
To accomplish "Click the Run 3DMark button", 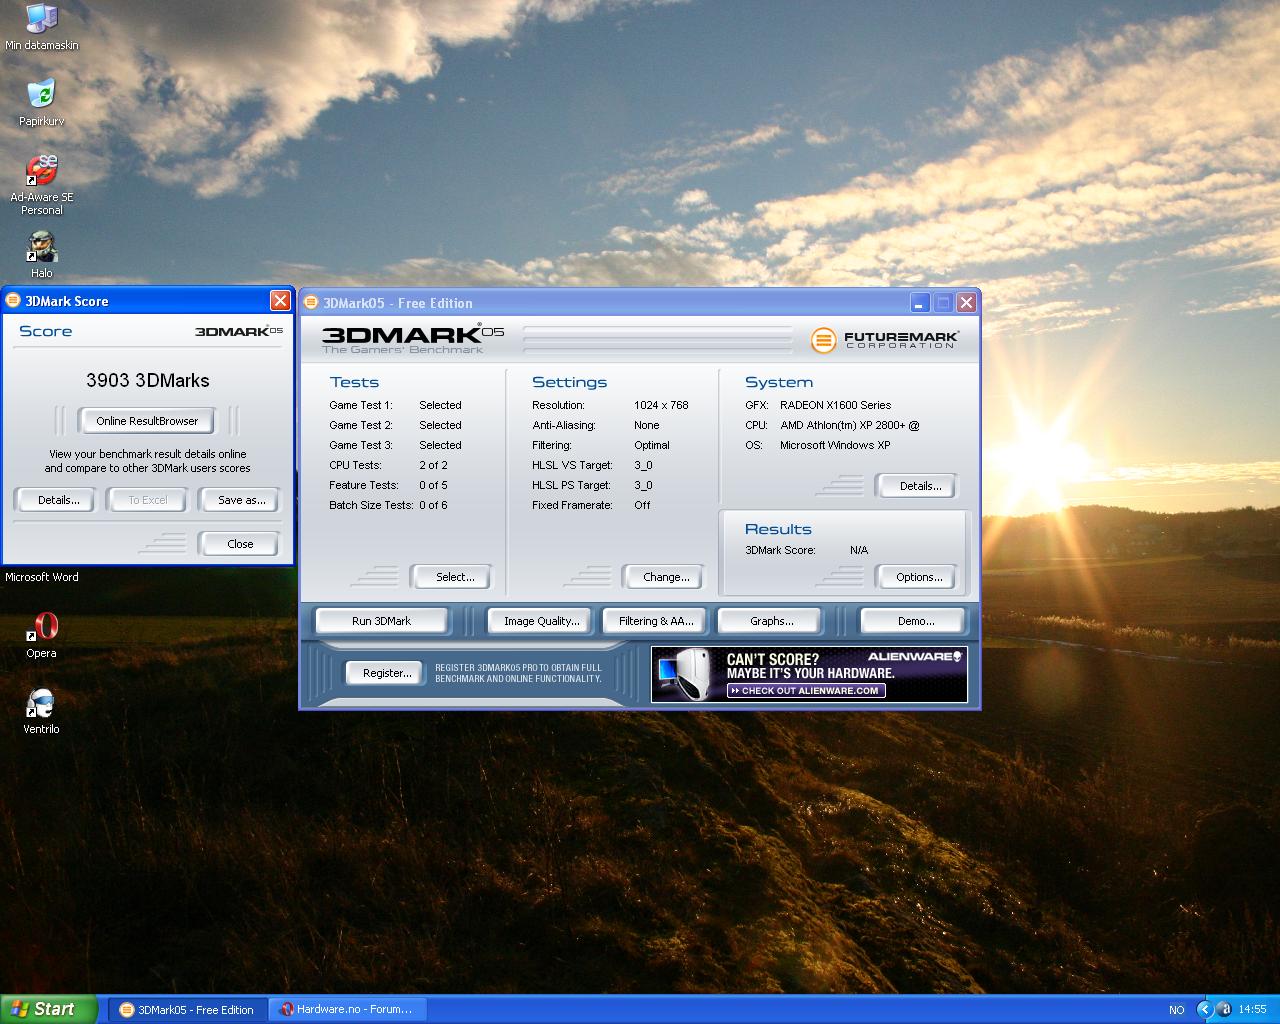I will tap(381, 621).
